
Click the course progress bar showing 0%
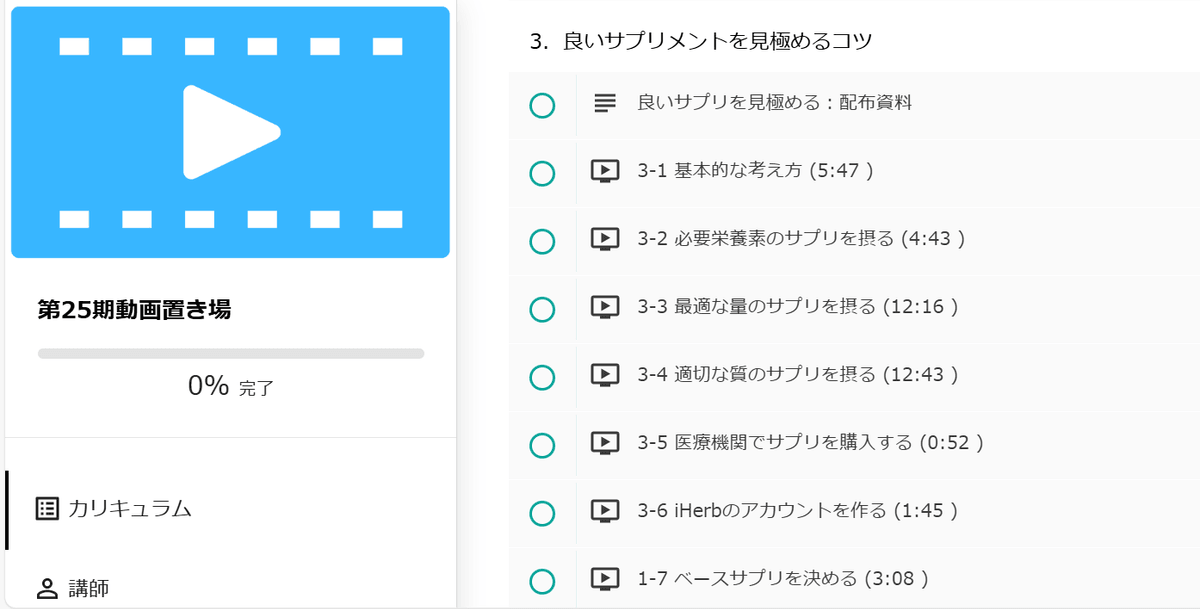(x=231, y=353)
